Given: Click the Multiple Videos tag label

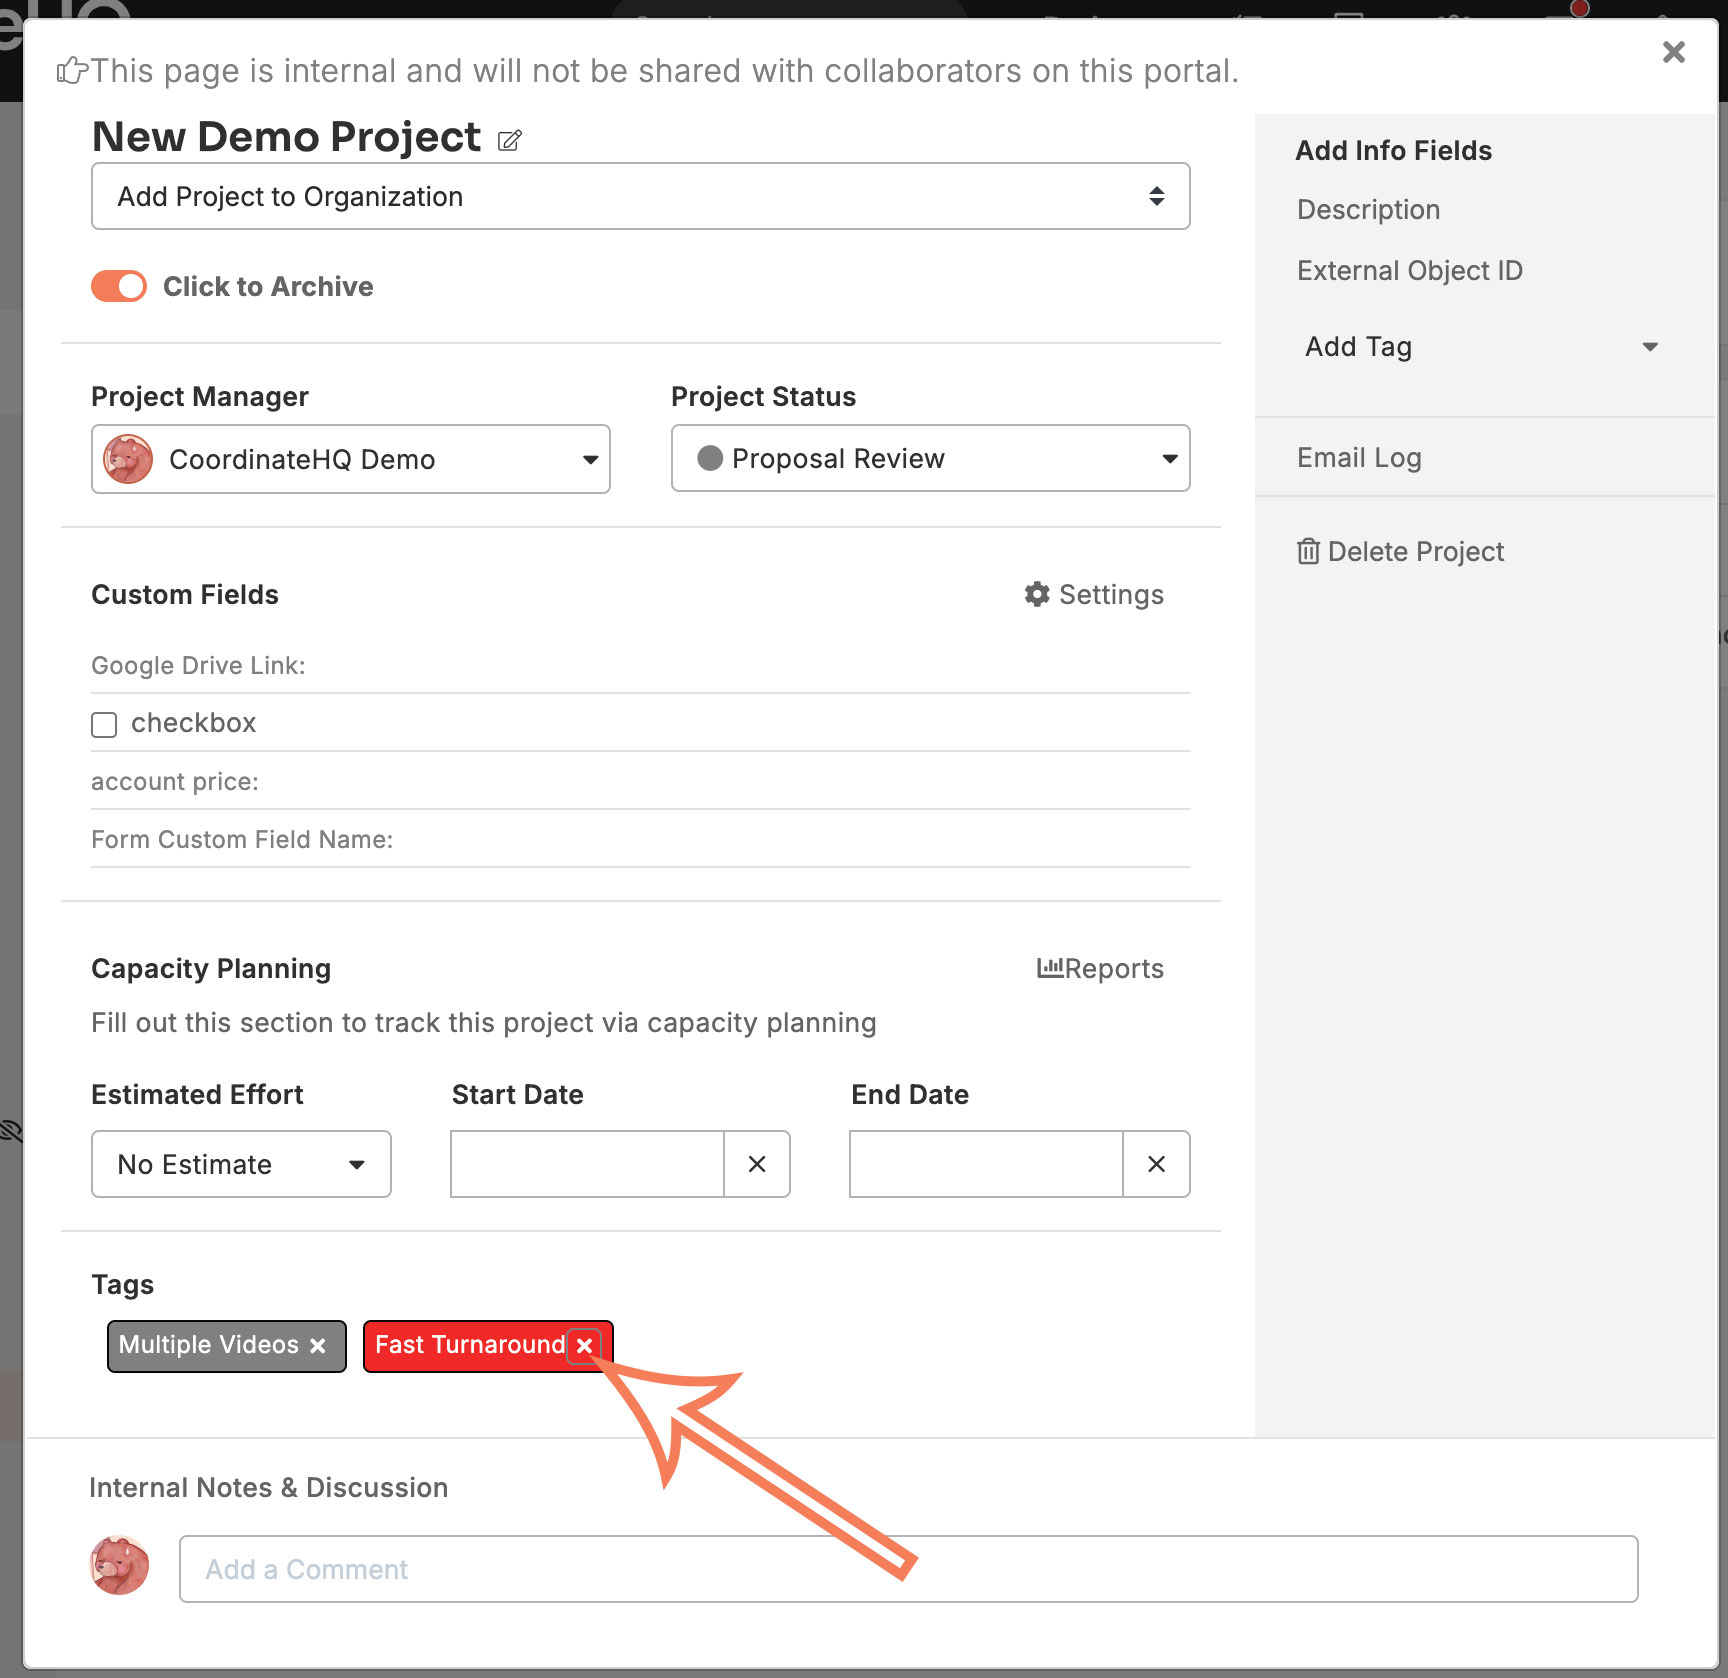Looking at the screenshot, I should [x=209, y=1345].
